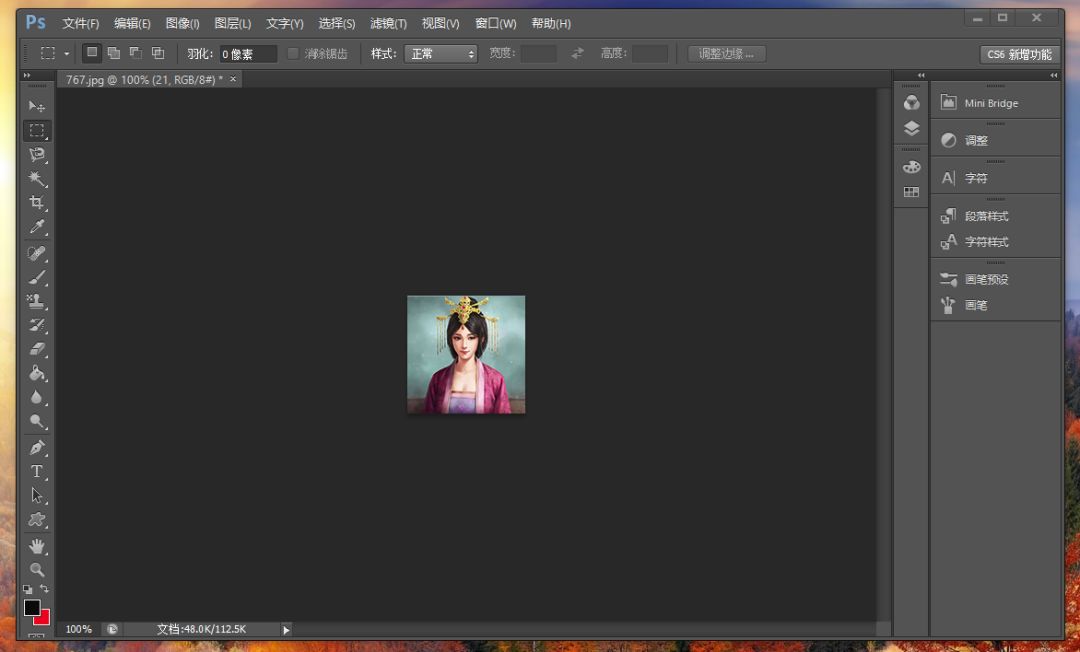Viewport: 1080px width, 652px height.
Task: Choose the Pen tool
Action: point(37,447)
